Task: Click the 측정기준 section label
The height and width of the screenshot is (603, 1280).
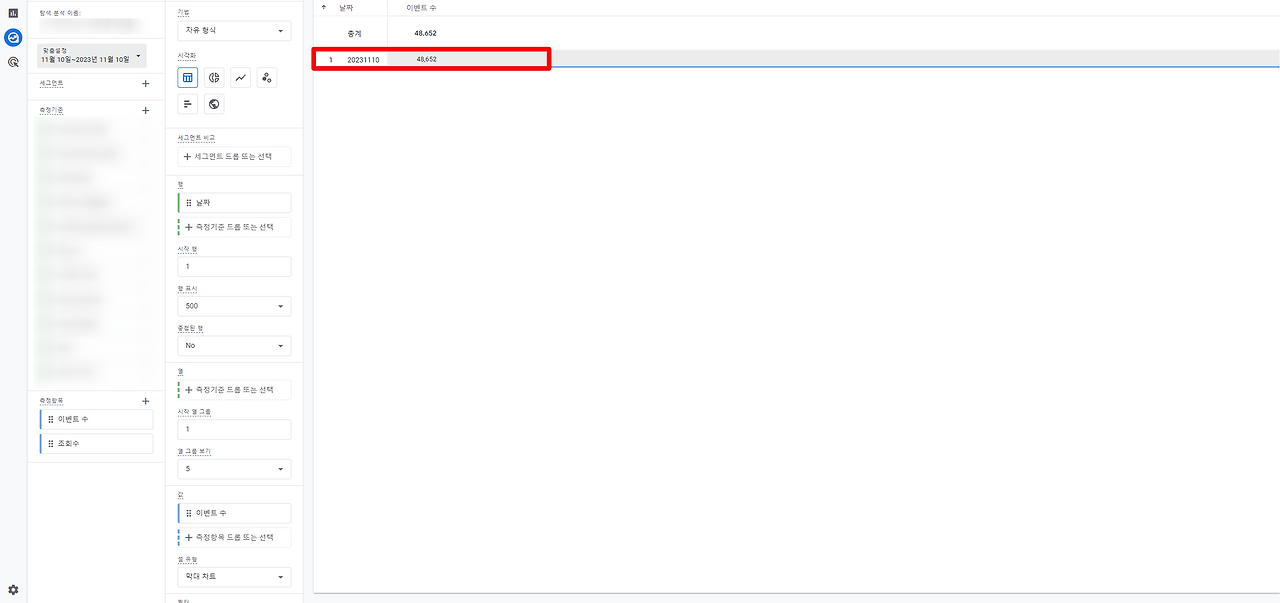Action: 51,111
